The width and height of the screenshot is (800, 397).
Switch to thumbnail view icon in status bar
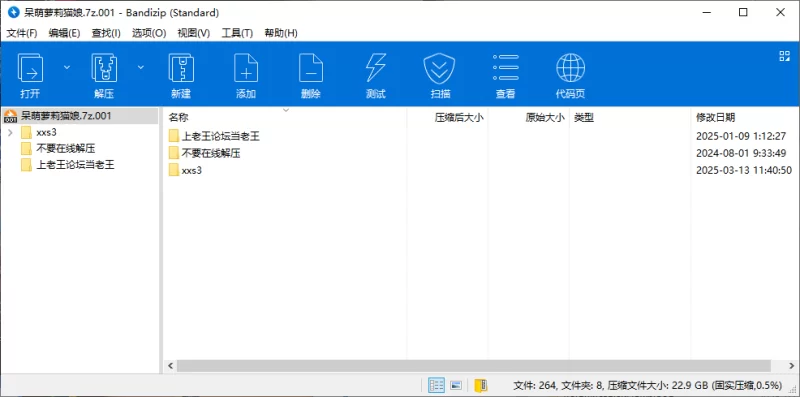click(456, 385)
